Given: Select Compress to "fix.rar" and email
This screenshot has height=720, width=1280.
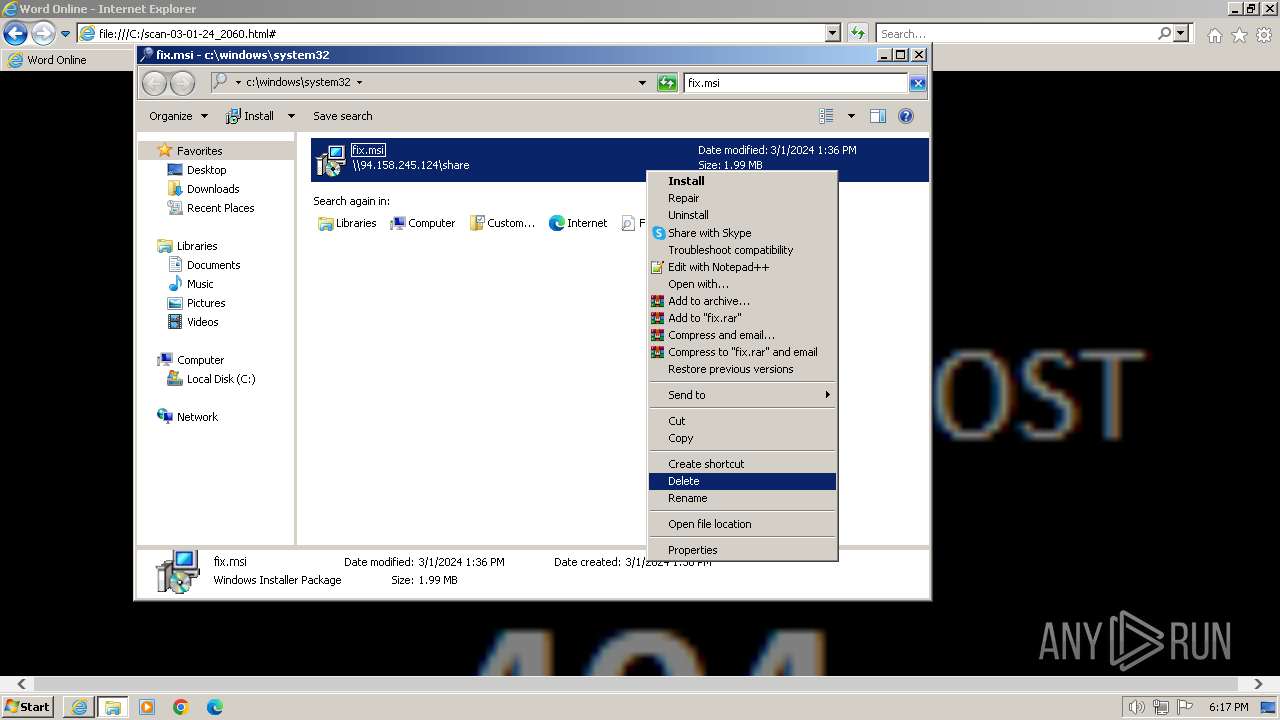Looking at the screenshot, I should 742,352.
